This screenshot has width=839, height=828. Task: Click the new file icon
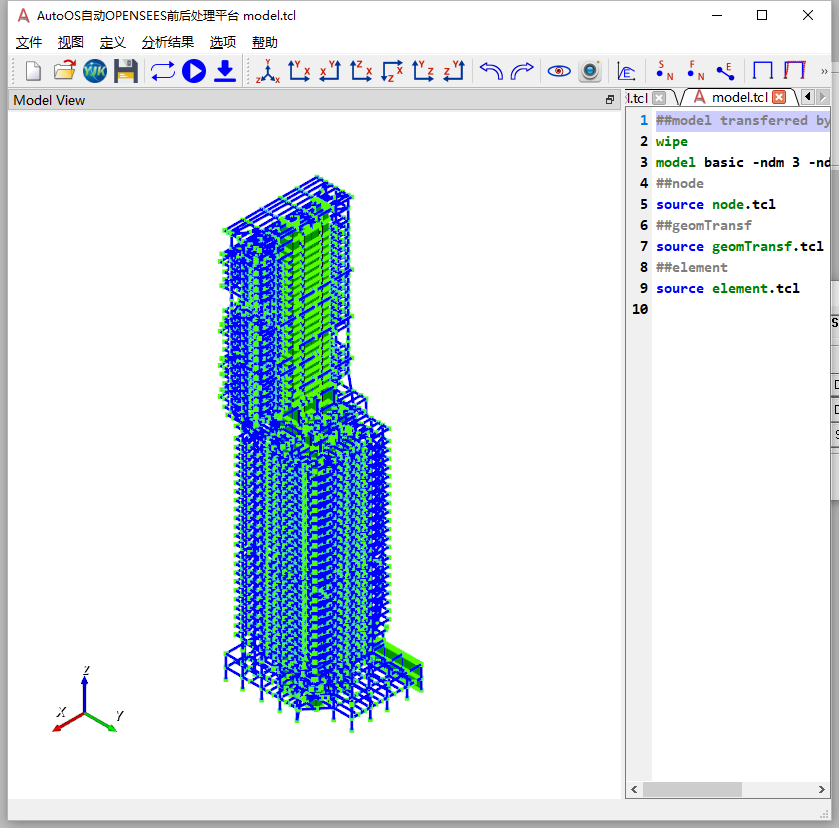[x=34, y=71]
